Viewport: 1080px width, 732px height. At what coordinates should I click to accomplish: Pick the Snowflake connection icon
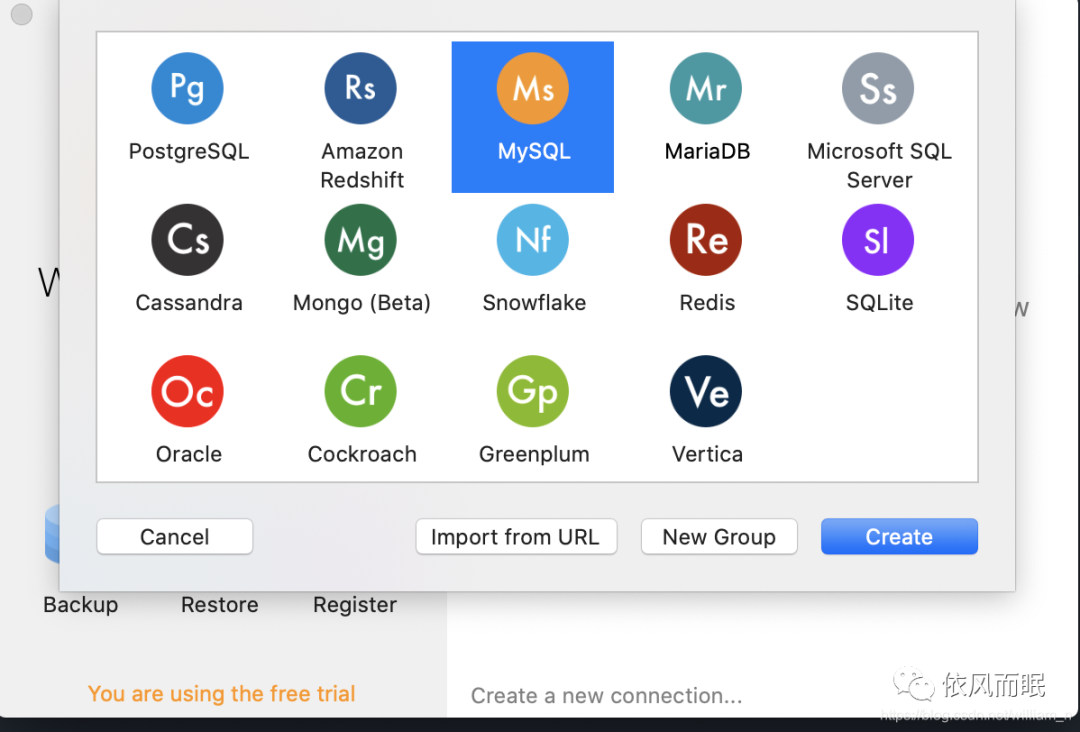tap(532, 240)
